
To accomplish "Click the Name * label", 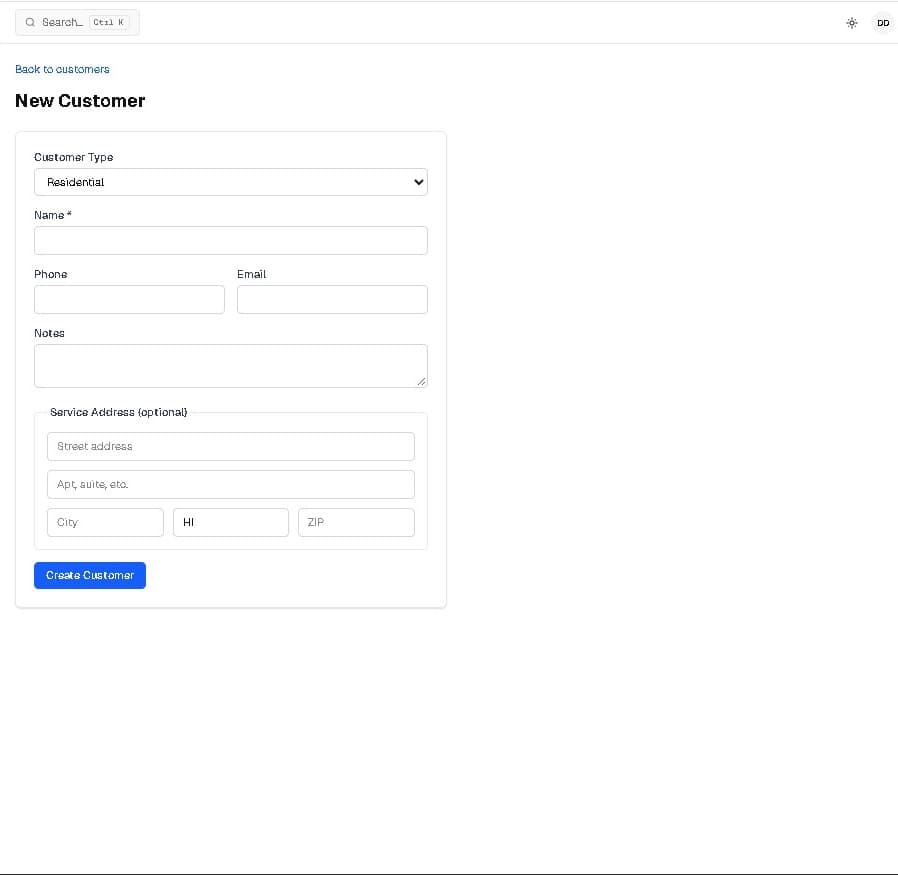I will 53,215.
